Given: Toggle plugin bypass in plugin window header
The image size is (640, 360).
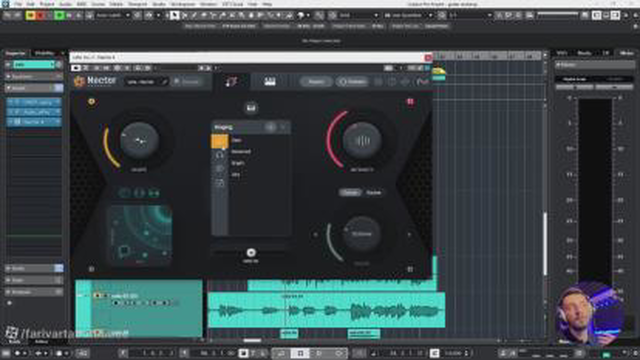Looking at the screenshot, I should coord(76,68).
